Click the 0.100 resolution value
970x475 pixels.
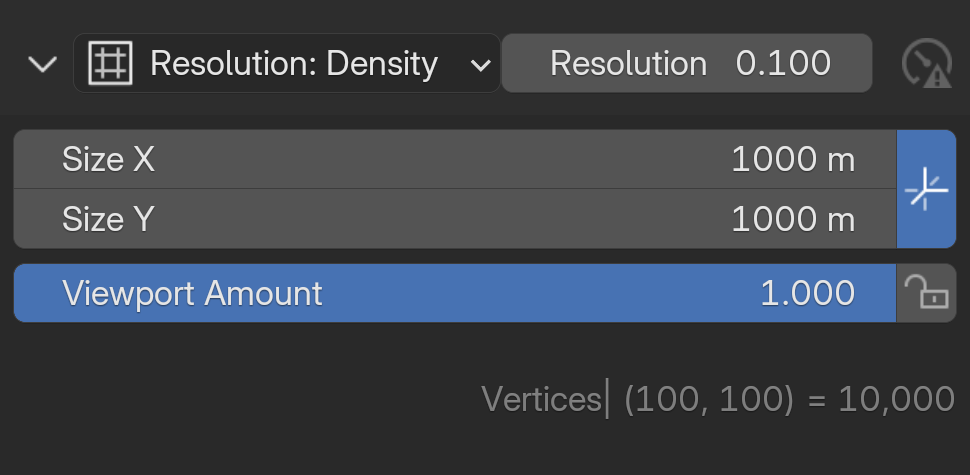(x=783, y=64)
